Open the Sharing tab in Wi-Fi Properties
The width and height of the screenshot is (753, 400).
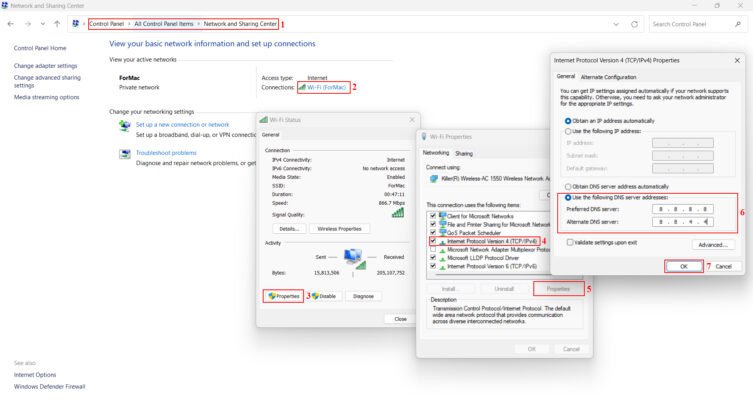click(x=464, y=153)
